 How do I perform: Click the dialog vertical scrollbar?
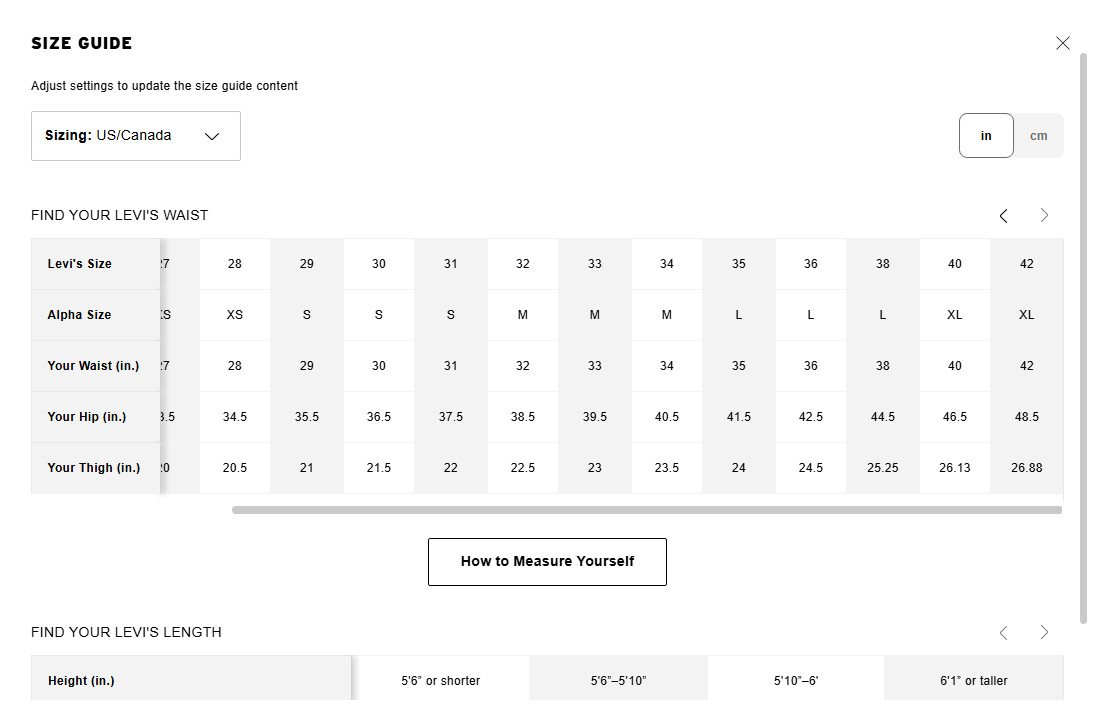pyautogui.click(x=1083, y=338)
